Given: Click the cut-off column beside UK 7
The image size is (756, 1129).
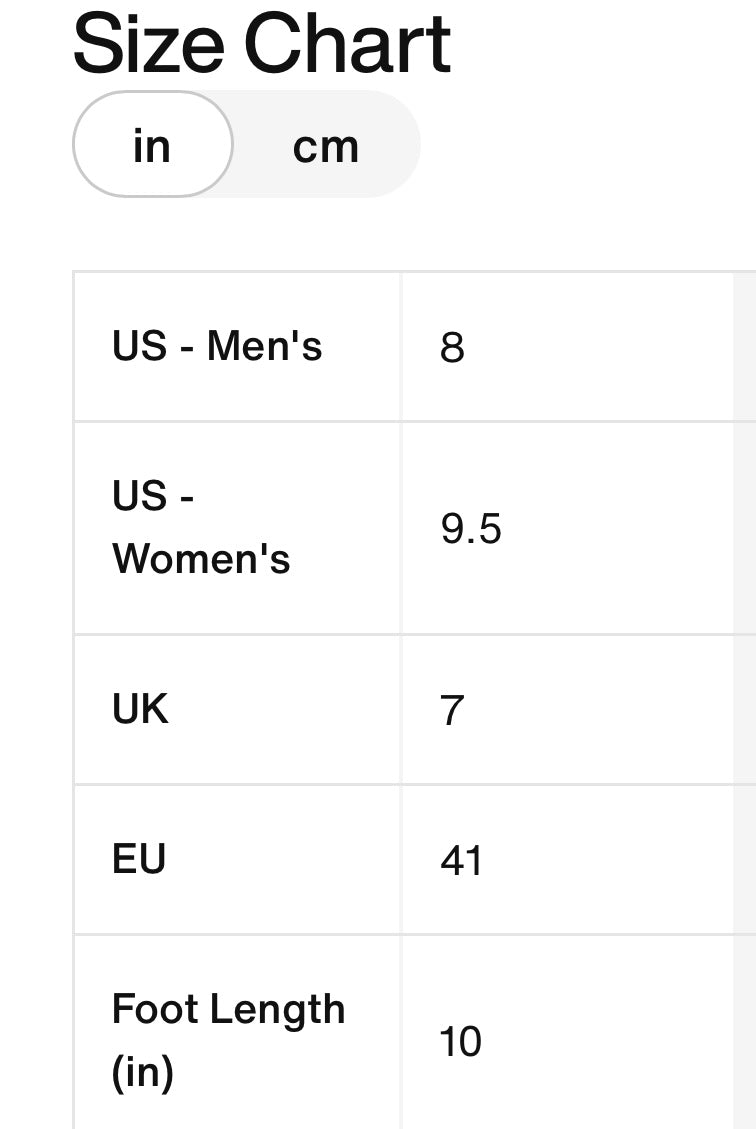Looking at the screenshot, I should [745, 710].
